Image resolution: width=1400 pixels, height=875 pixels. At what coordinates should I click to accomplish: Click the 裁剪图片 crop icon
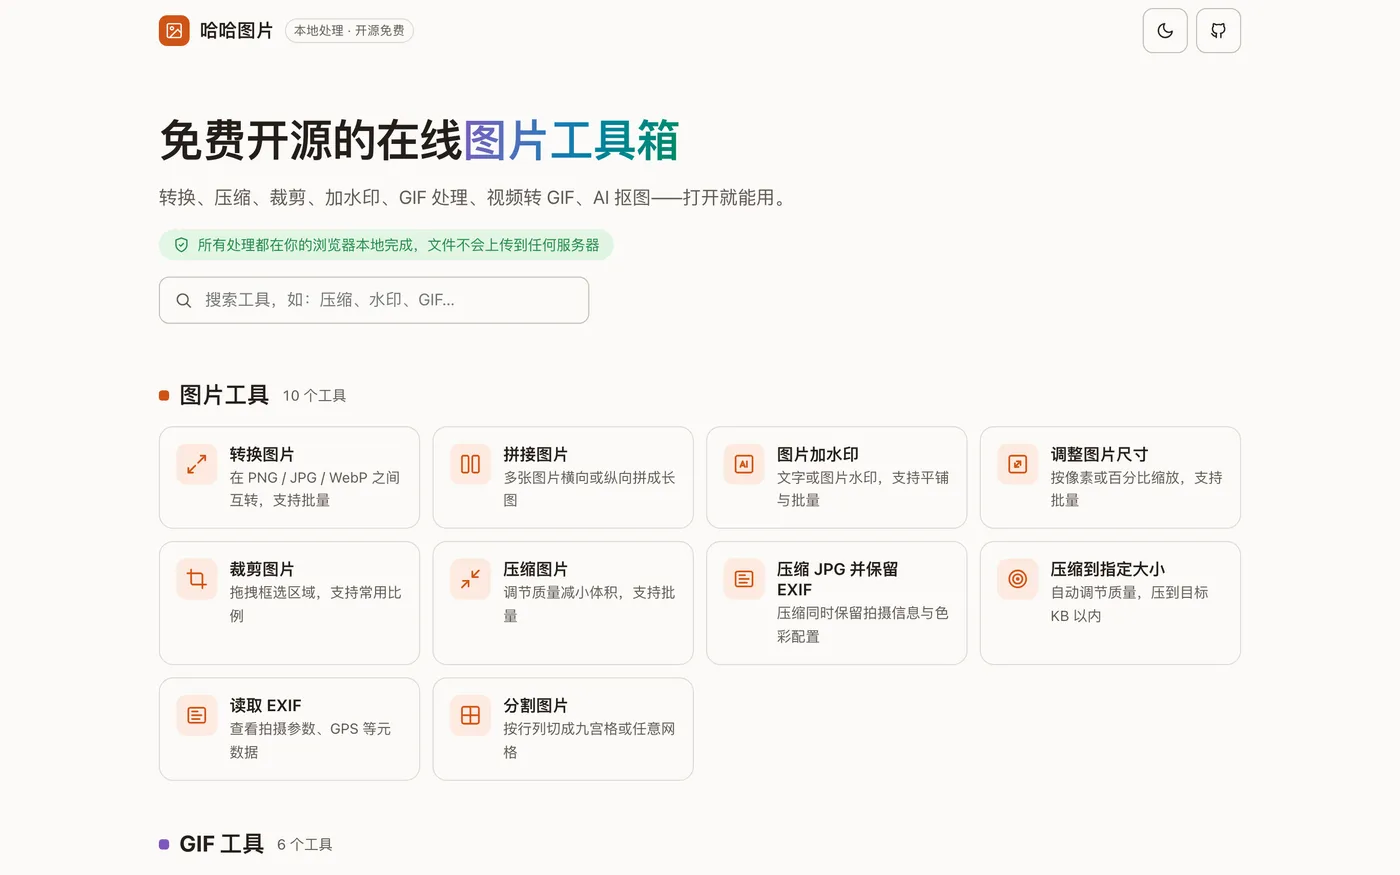197,579
